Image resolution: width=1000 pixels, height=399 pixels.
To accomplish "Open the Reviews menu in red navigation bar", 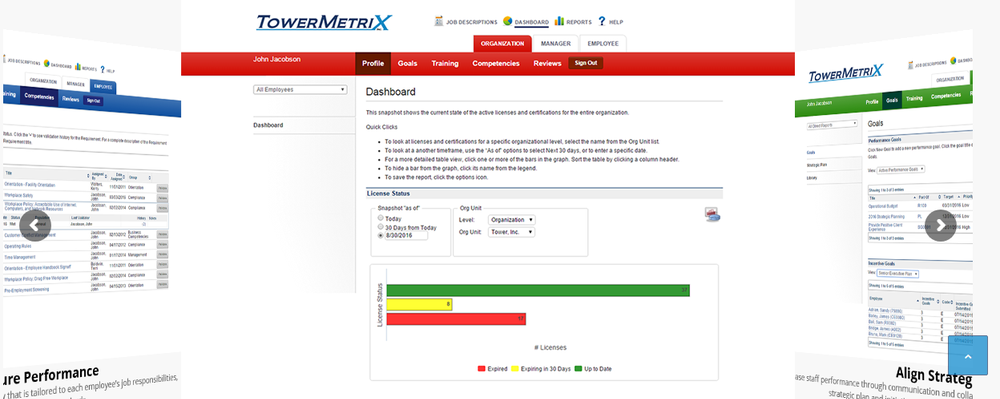I will tap(547, 63).
